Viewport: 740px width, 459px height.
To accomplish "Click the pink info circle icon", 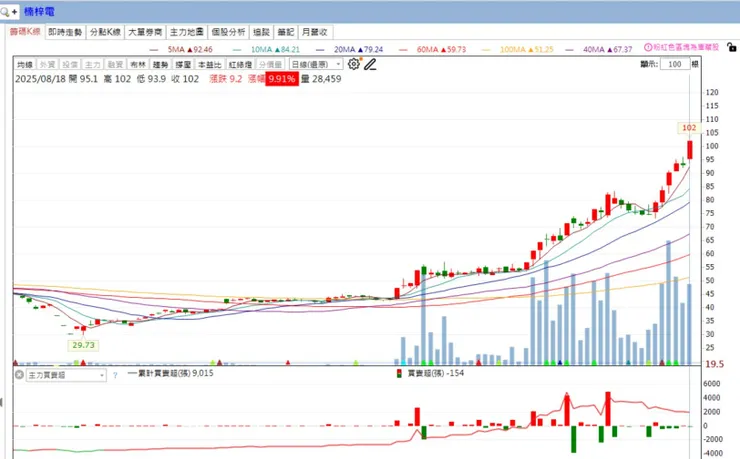I will pos(648,47).
